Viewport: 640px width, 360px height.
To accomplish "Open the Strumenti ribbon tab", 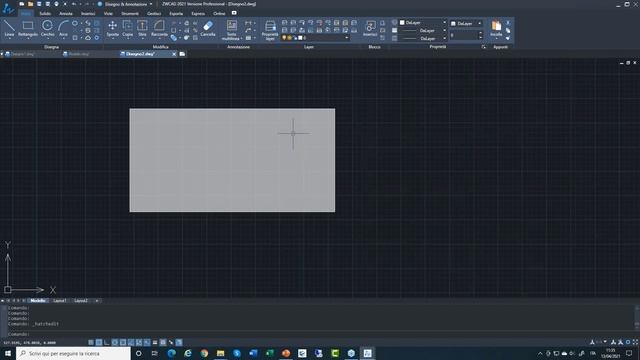I will [130, 13].
